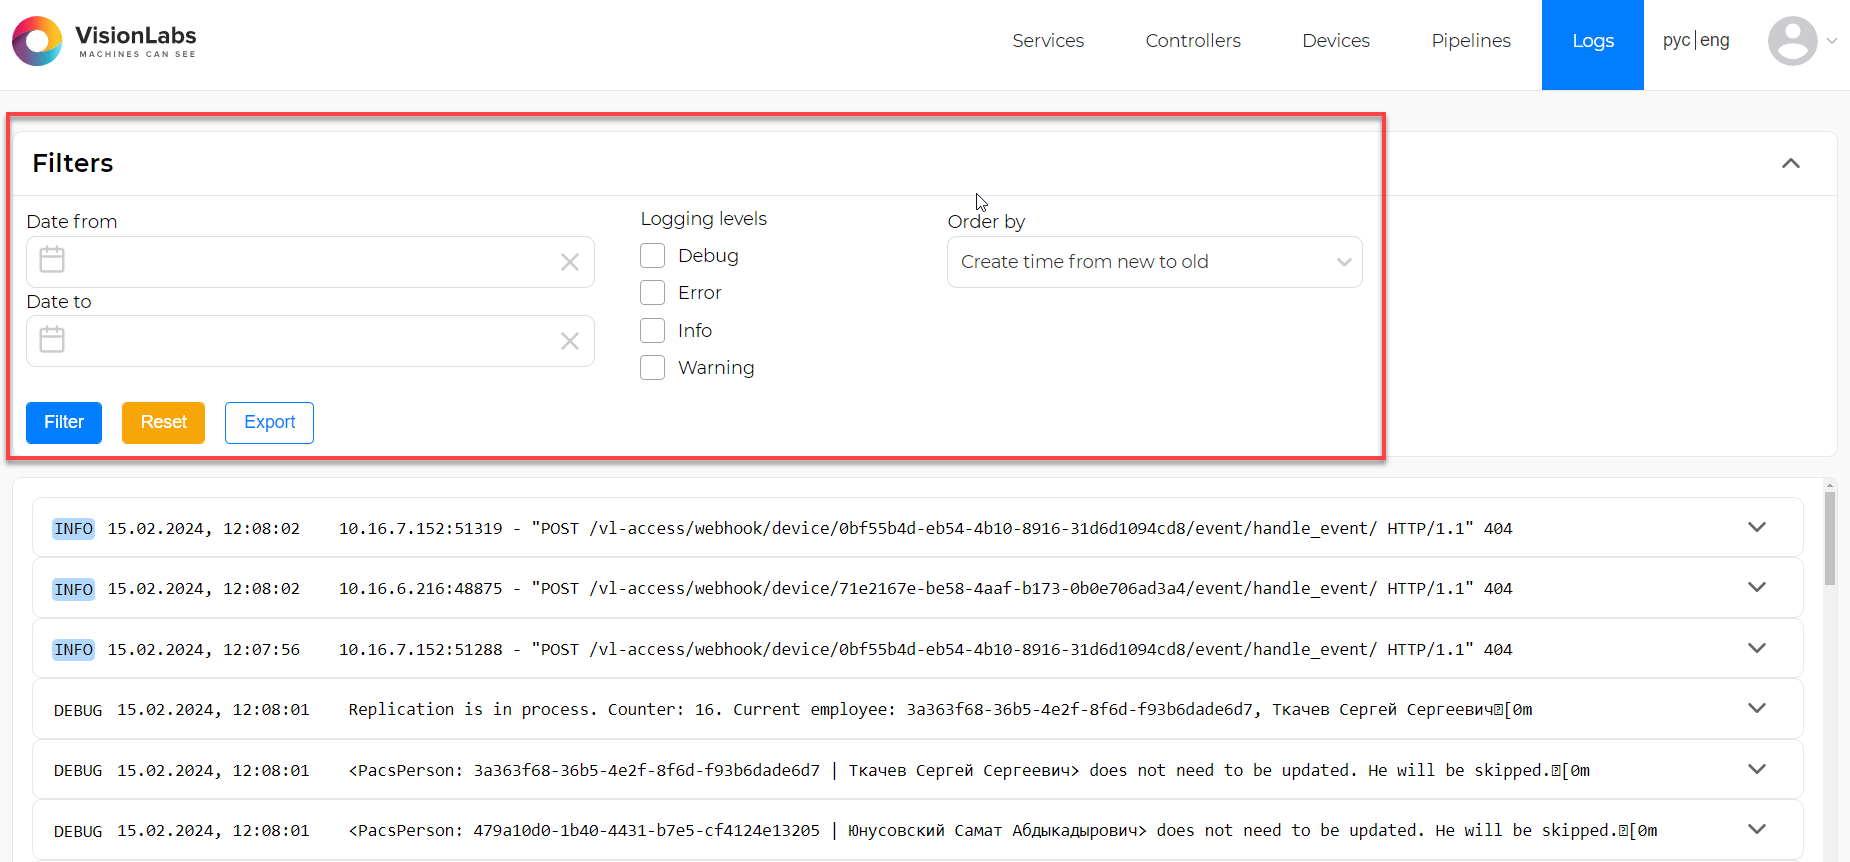Click timestamp 15.02.2024, 12:07:56
This screenshot has height=862, width=1850.
point(204,650)
